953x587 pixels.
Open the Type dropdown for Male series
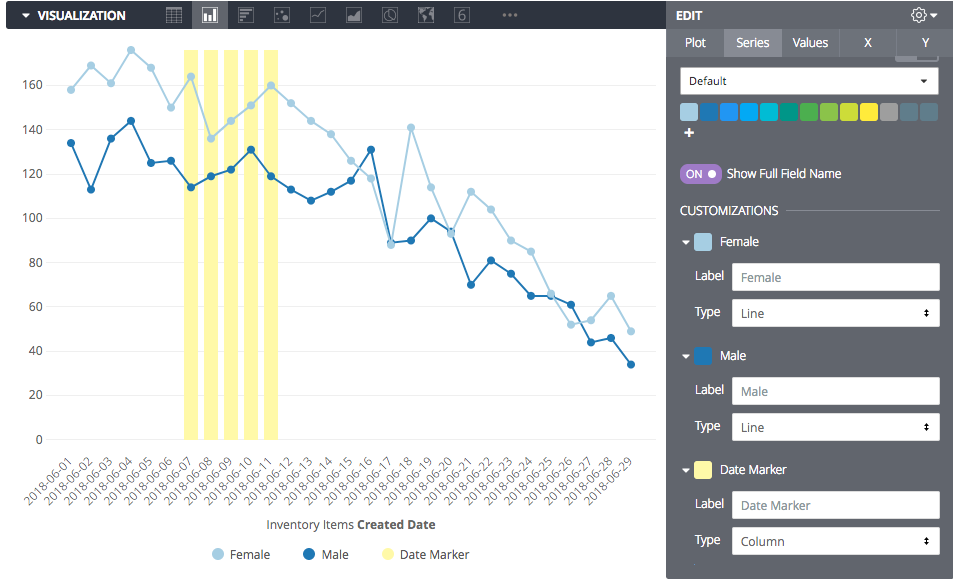(836, 427)
